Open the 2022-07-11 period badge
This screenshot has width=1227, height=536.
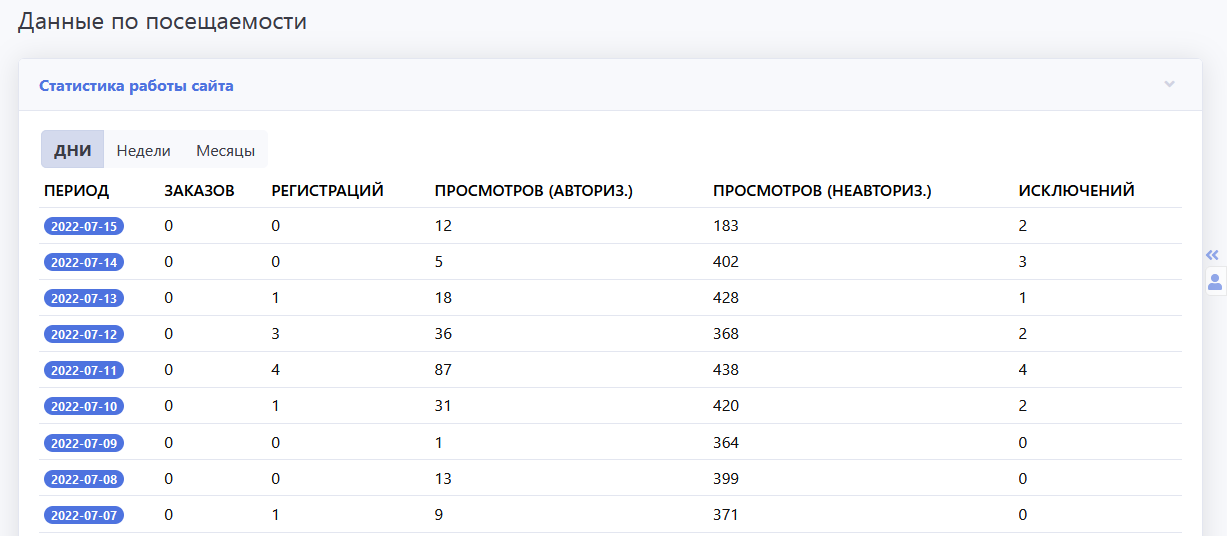point(84,370)
